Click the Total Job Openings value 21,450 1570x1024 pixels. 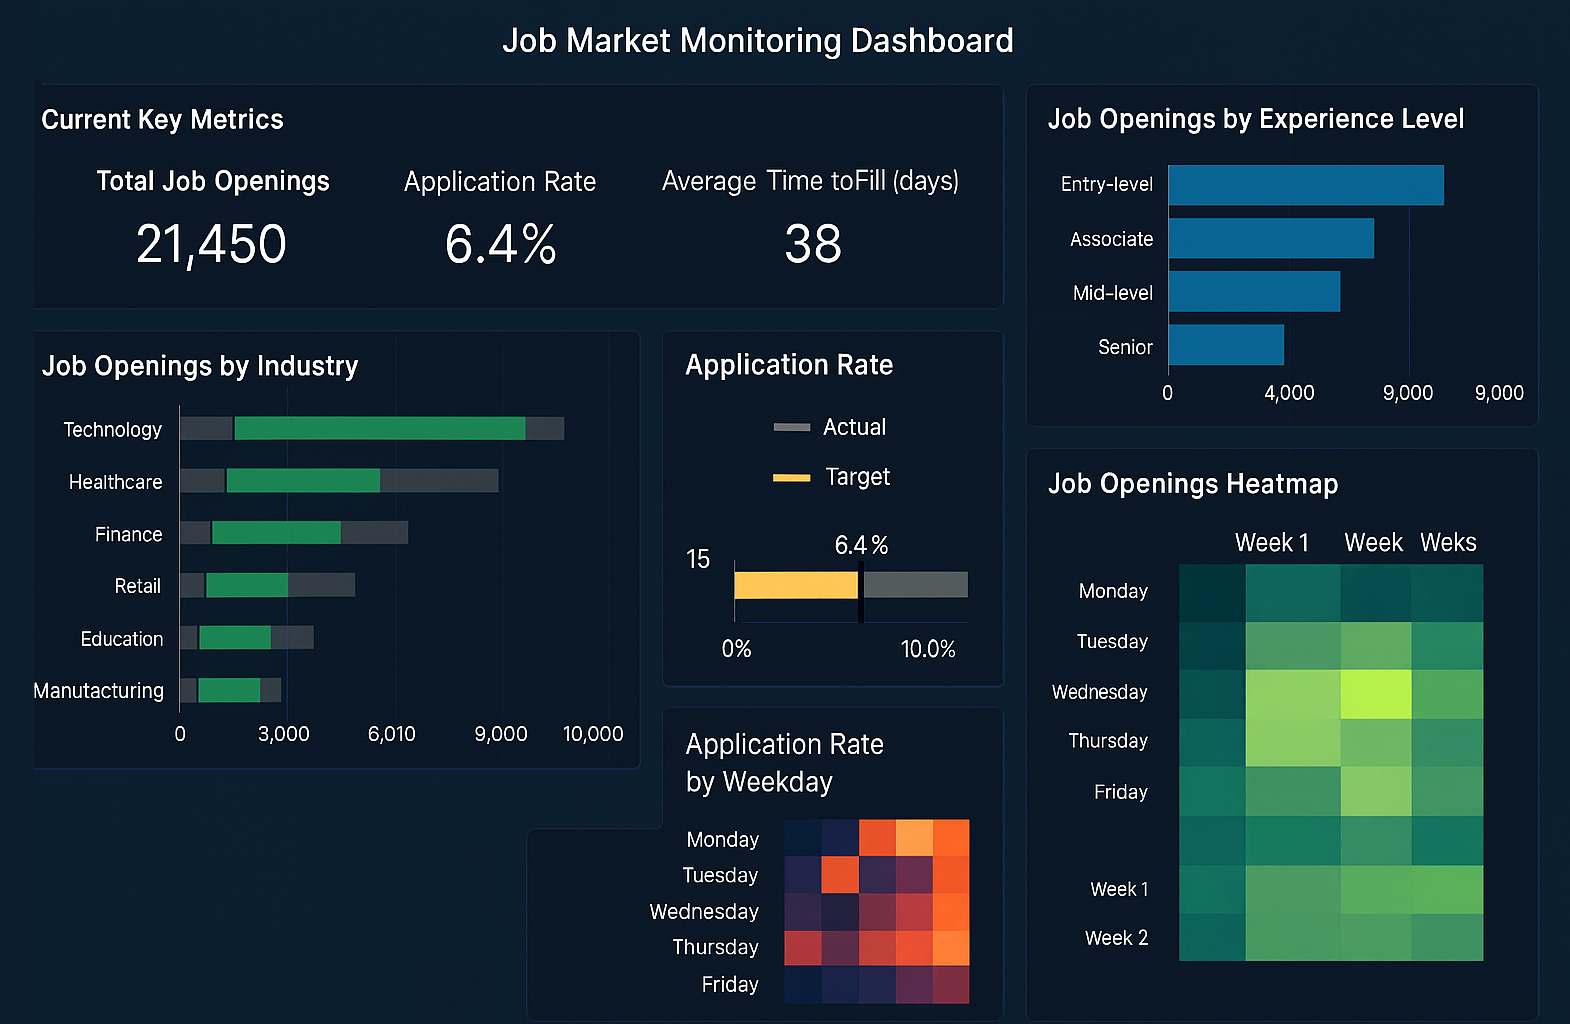click(x=211, y=244)
